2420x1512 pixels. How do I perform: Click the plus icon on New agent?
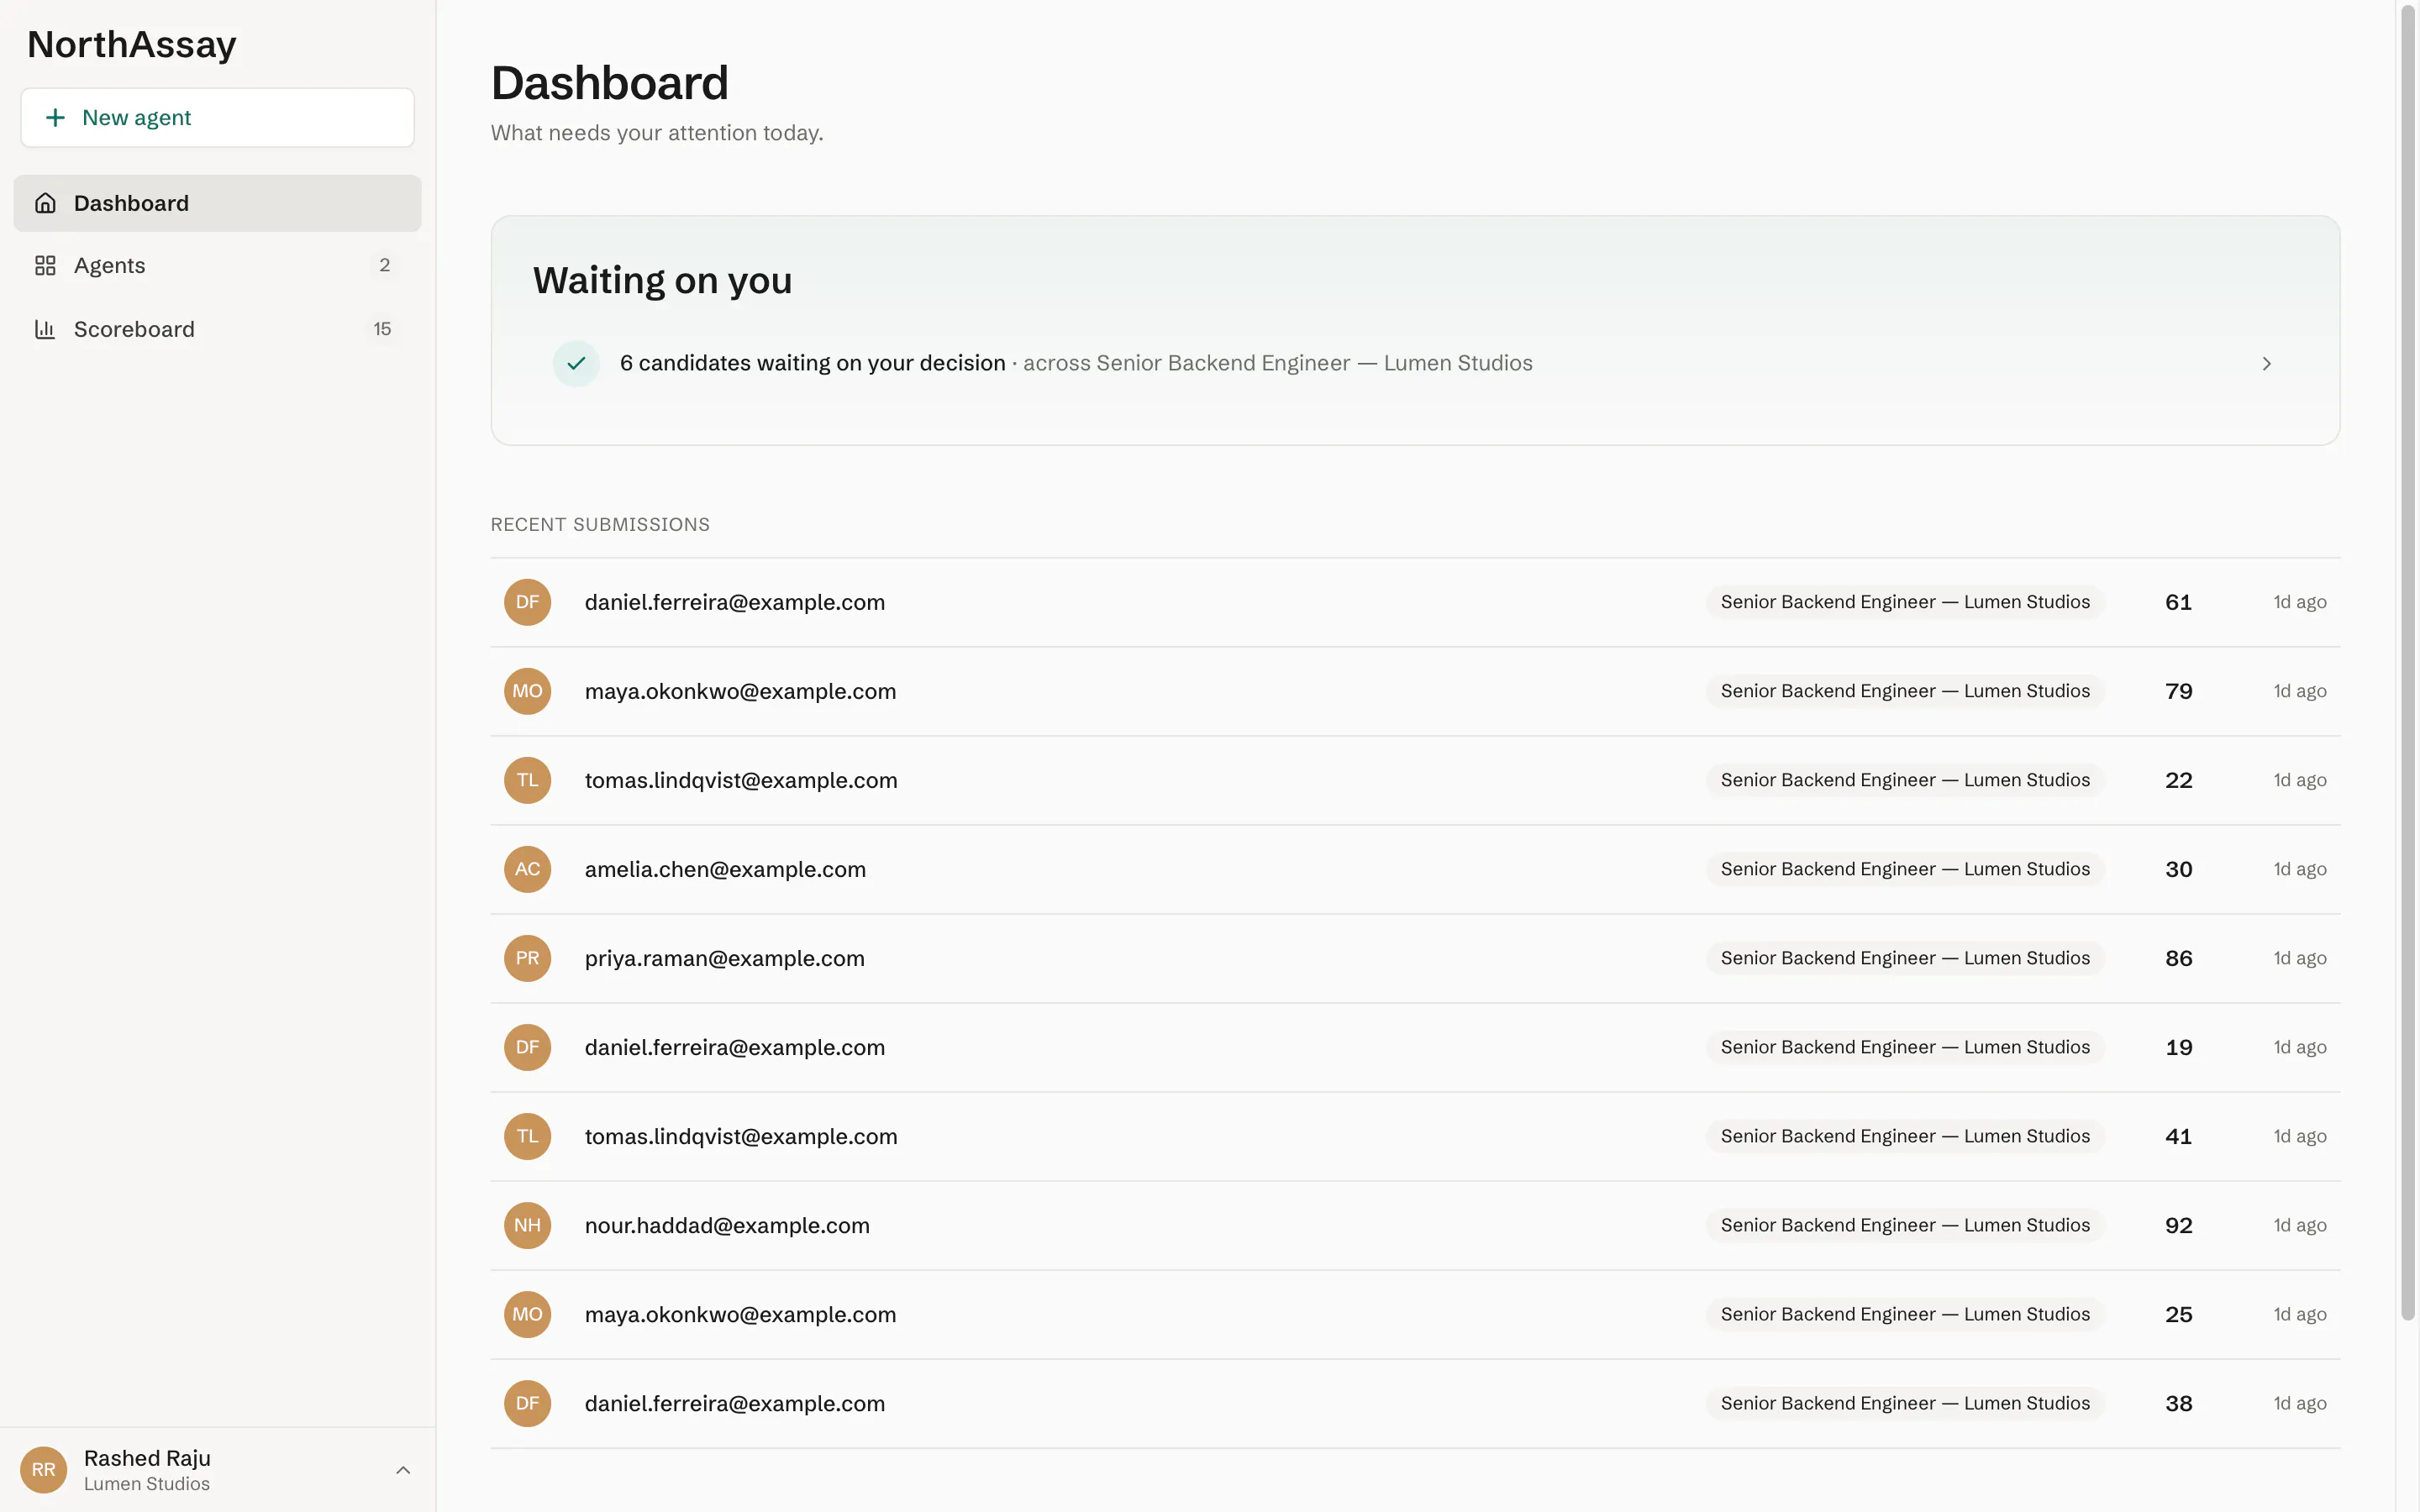pyautogui.click(x=56, y=118)
